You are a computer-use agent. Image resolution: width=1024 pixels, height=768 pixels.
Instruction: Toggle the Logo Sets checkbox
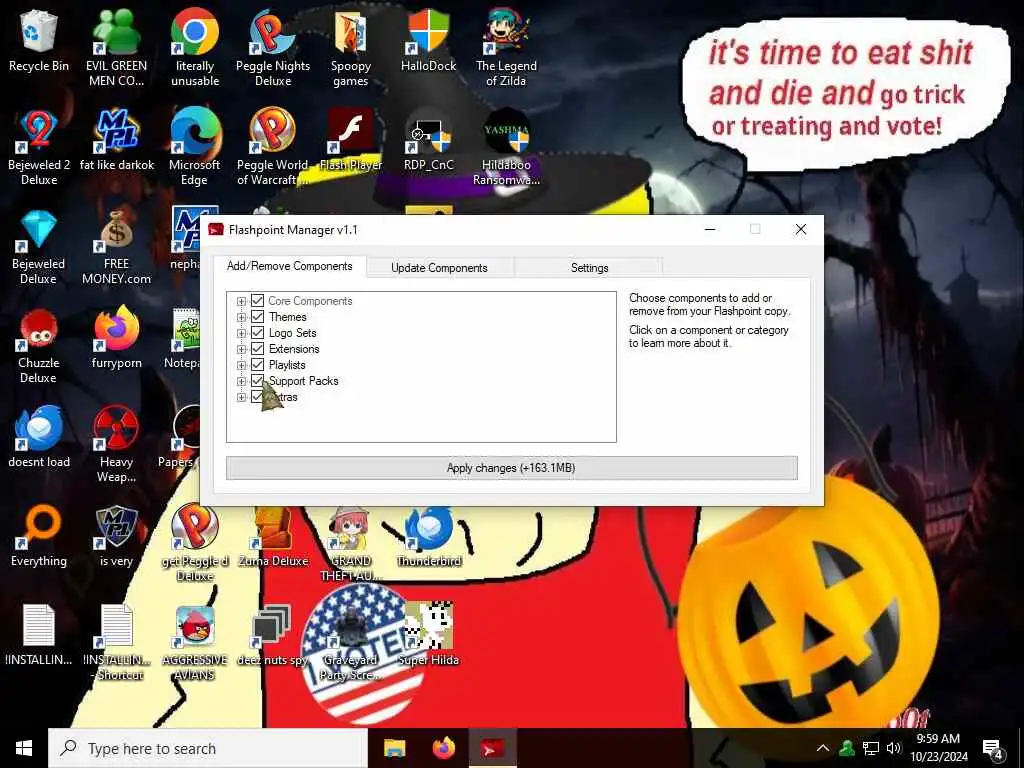click(x=257, y=332)
